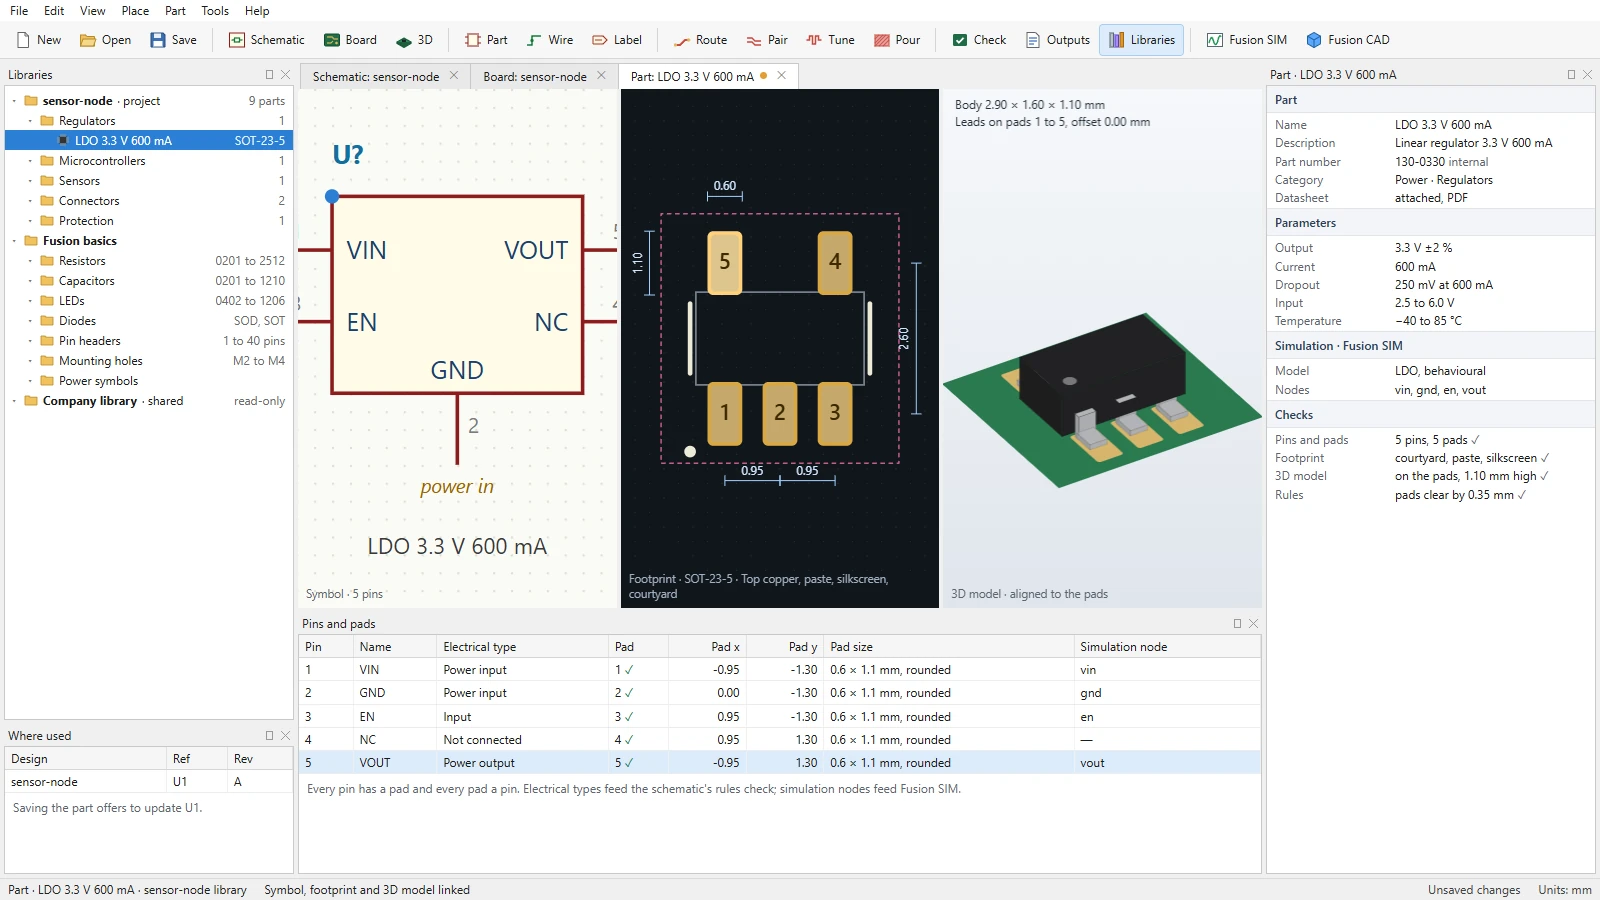Toggle the Libraries panel button
Viewport: 1600px width, 900px height.
[1142, 40]
